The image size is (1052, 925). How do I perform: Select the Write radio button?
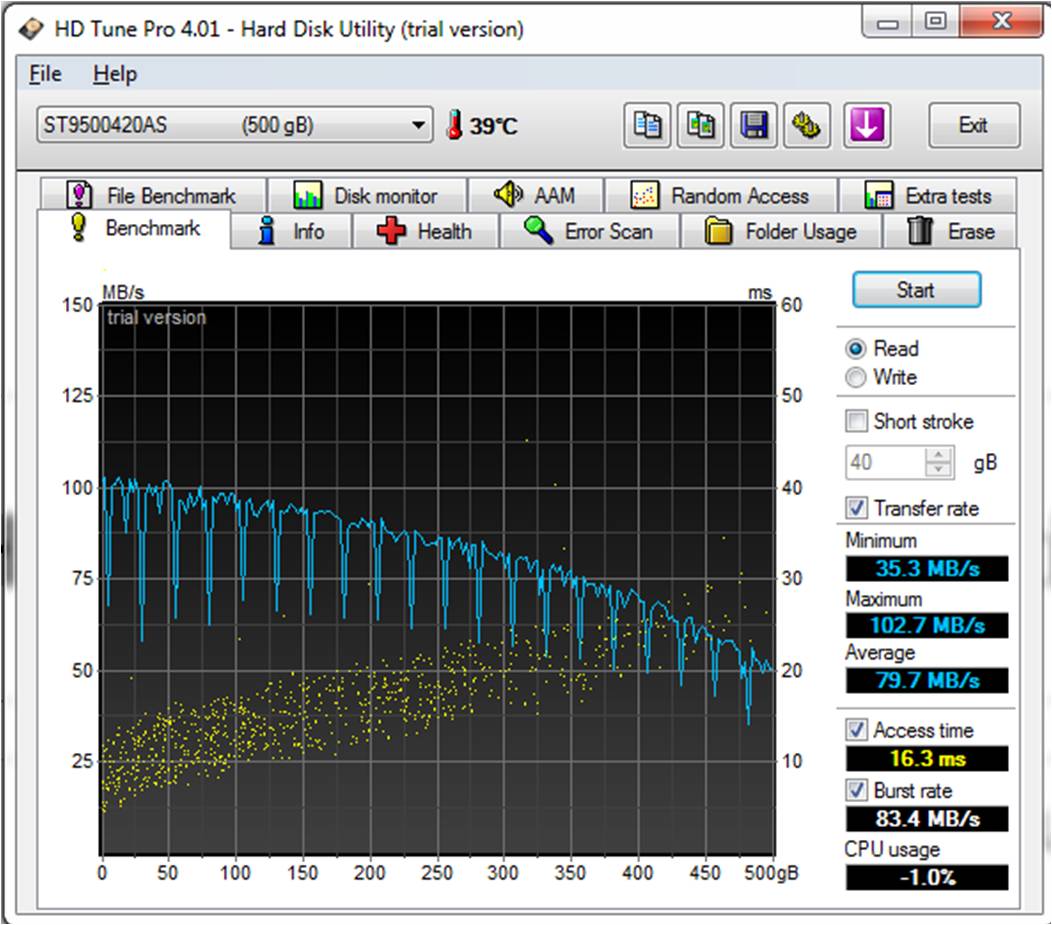[x=856, y=378]
